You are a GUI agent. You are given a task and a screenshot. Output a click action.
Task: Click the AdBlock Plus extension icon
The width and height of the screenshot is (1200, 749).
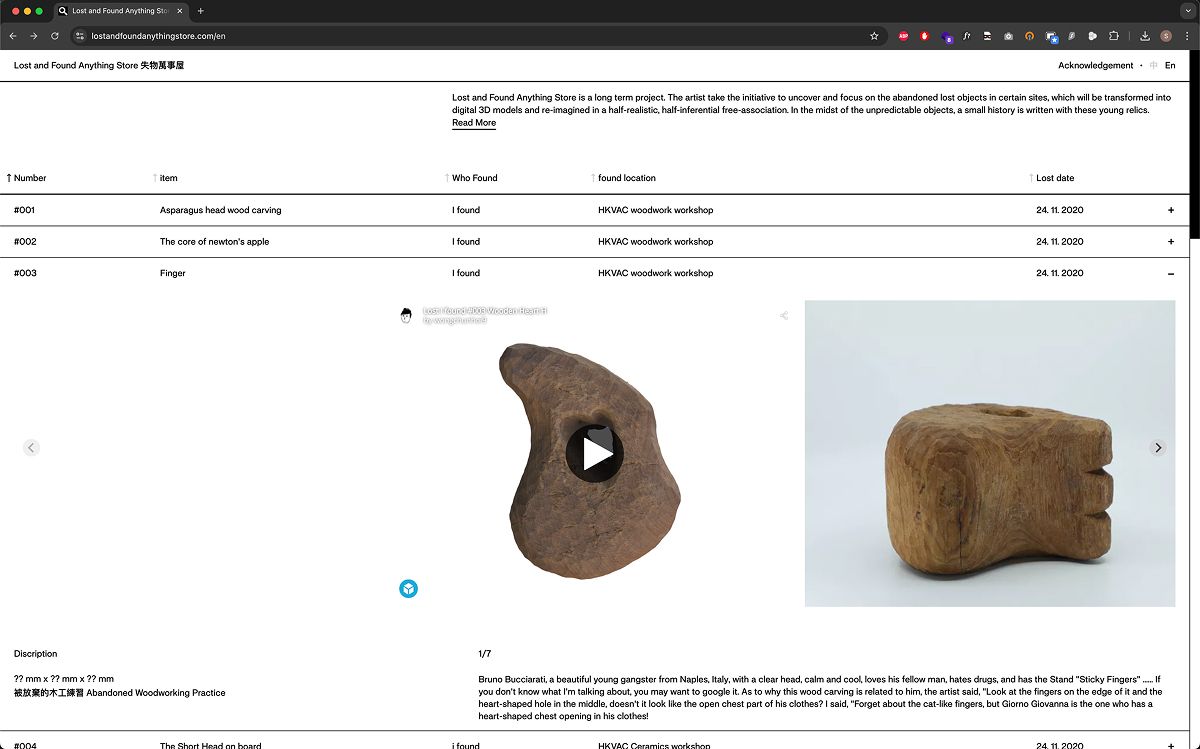pos(903,36)
